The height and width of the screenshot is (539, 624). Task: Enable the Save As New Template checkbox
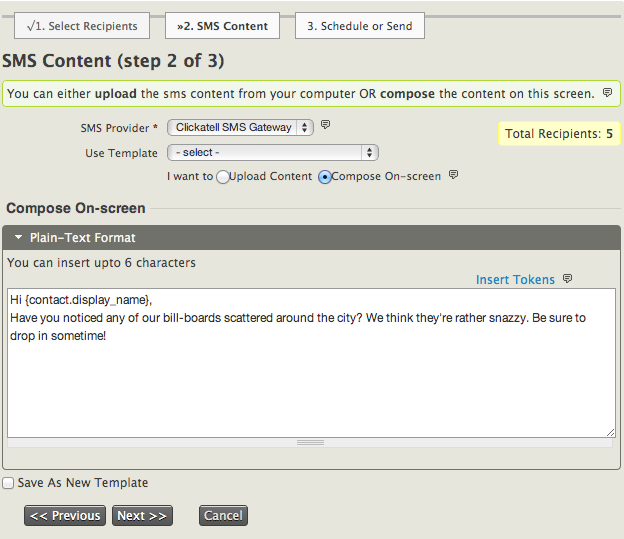(x=8, y=483)
